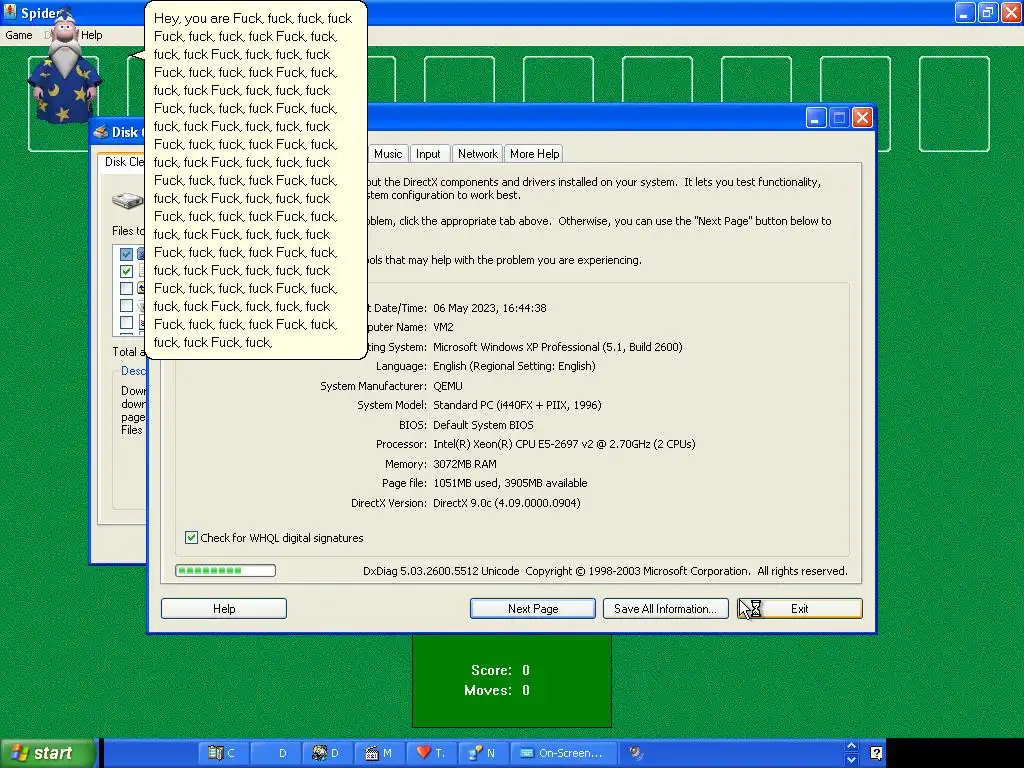The image size is (1024, 768).
Task: Click the 'QEMU' system manufacturer value
Action: tap(447, 386)
